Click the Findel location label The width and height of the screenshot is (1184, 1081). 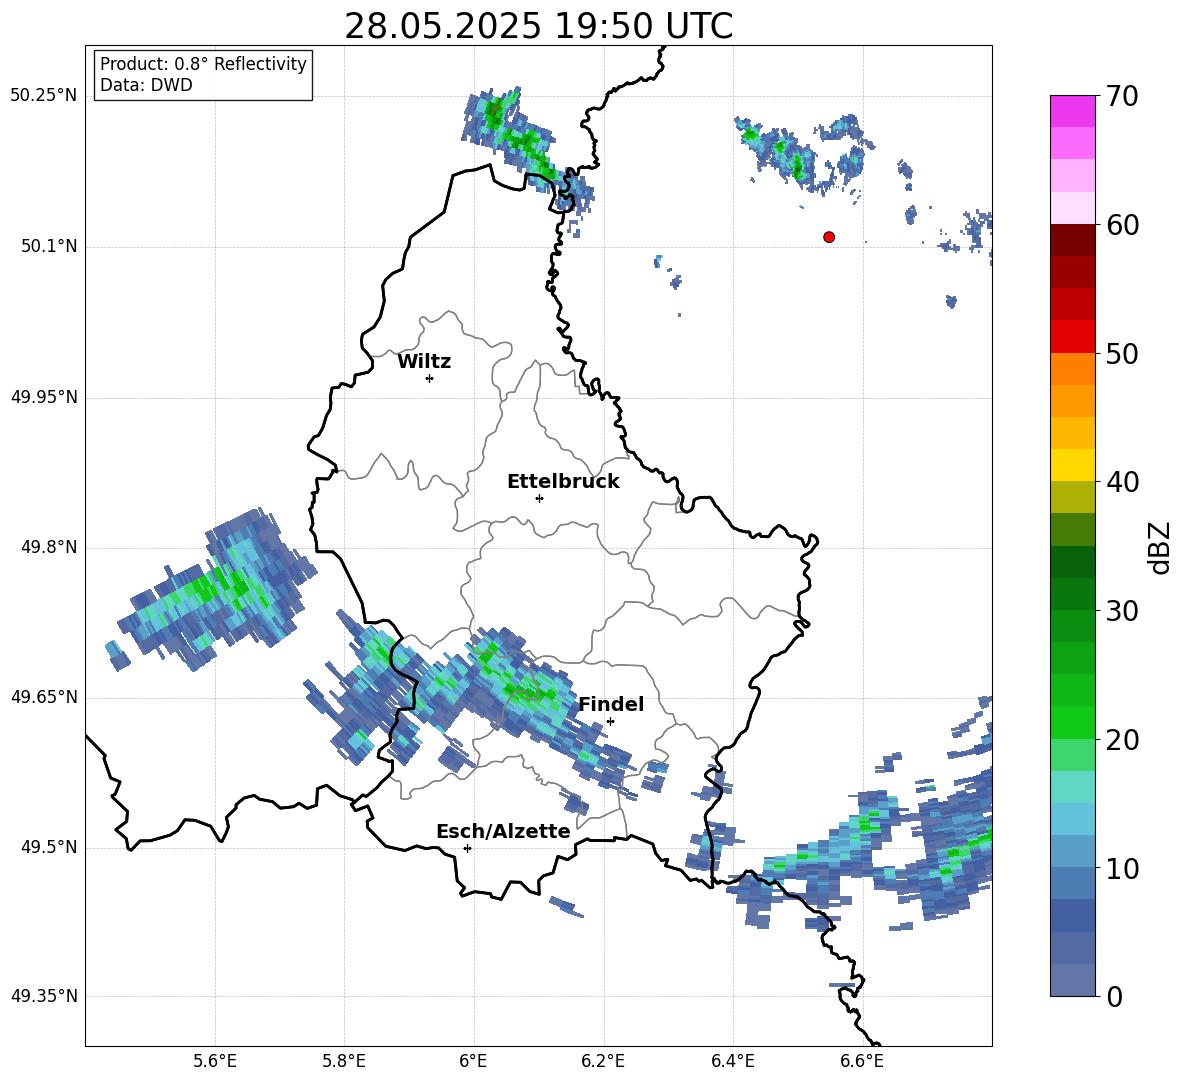click(611, 704)
